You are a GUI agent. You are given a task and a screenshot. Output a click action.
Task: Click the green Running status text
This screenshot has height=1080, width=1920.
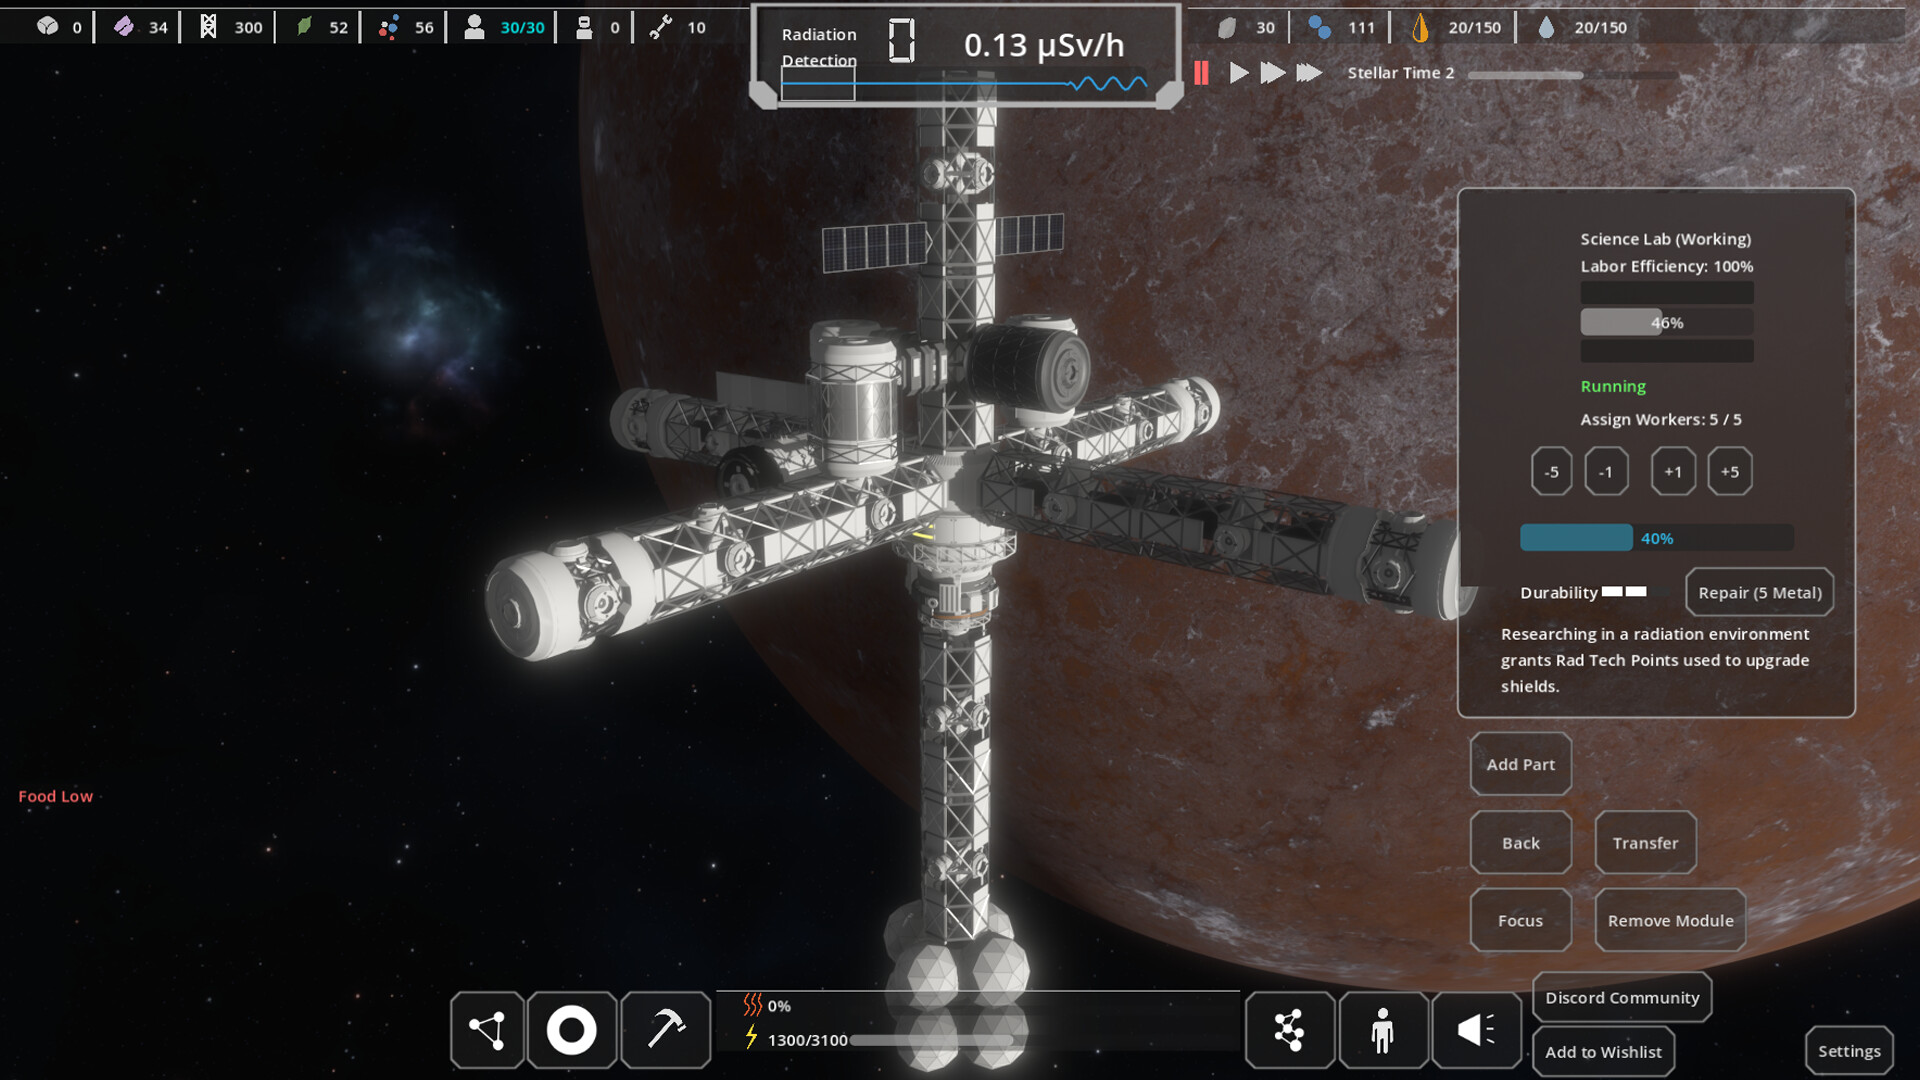pos(1613,386)
